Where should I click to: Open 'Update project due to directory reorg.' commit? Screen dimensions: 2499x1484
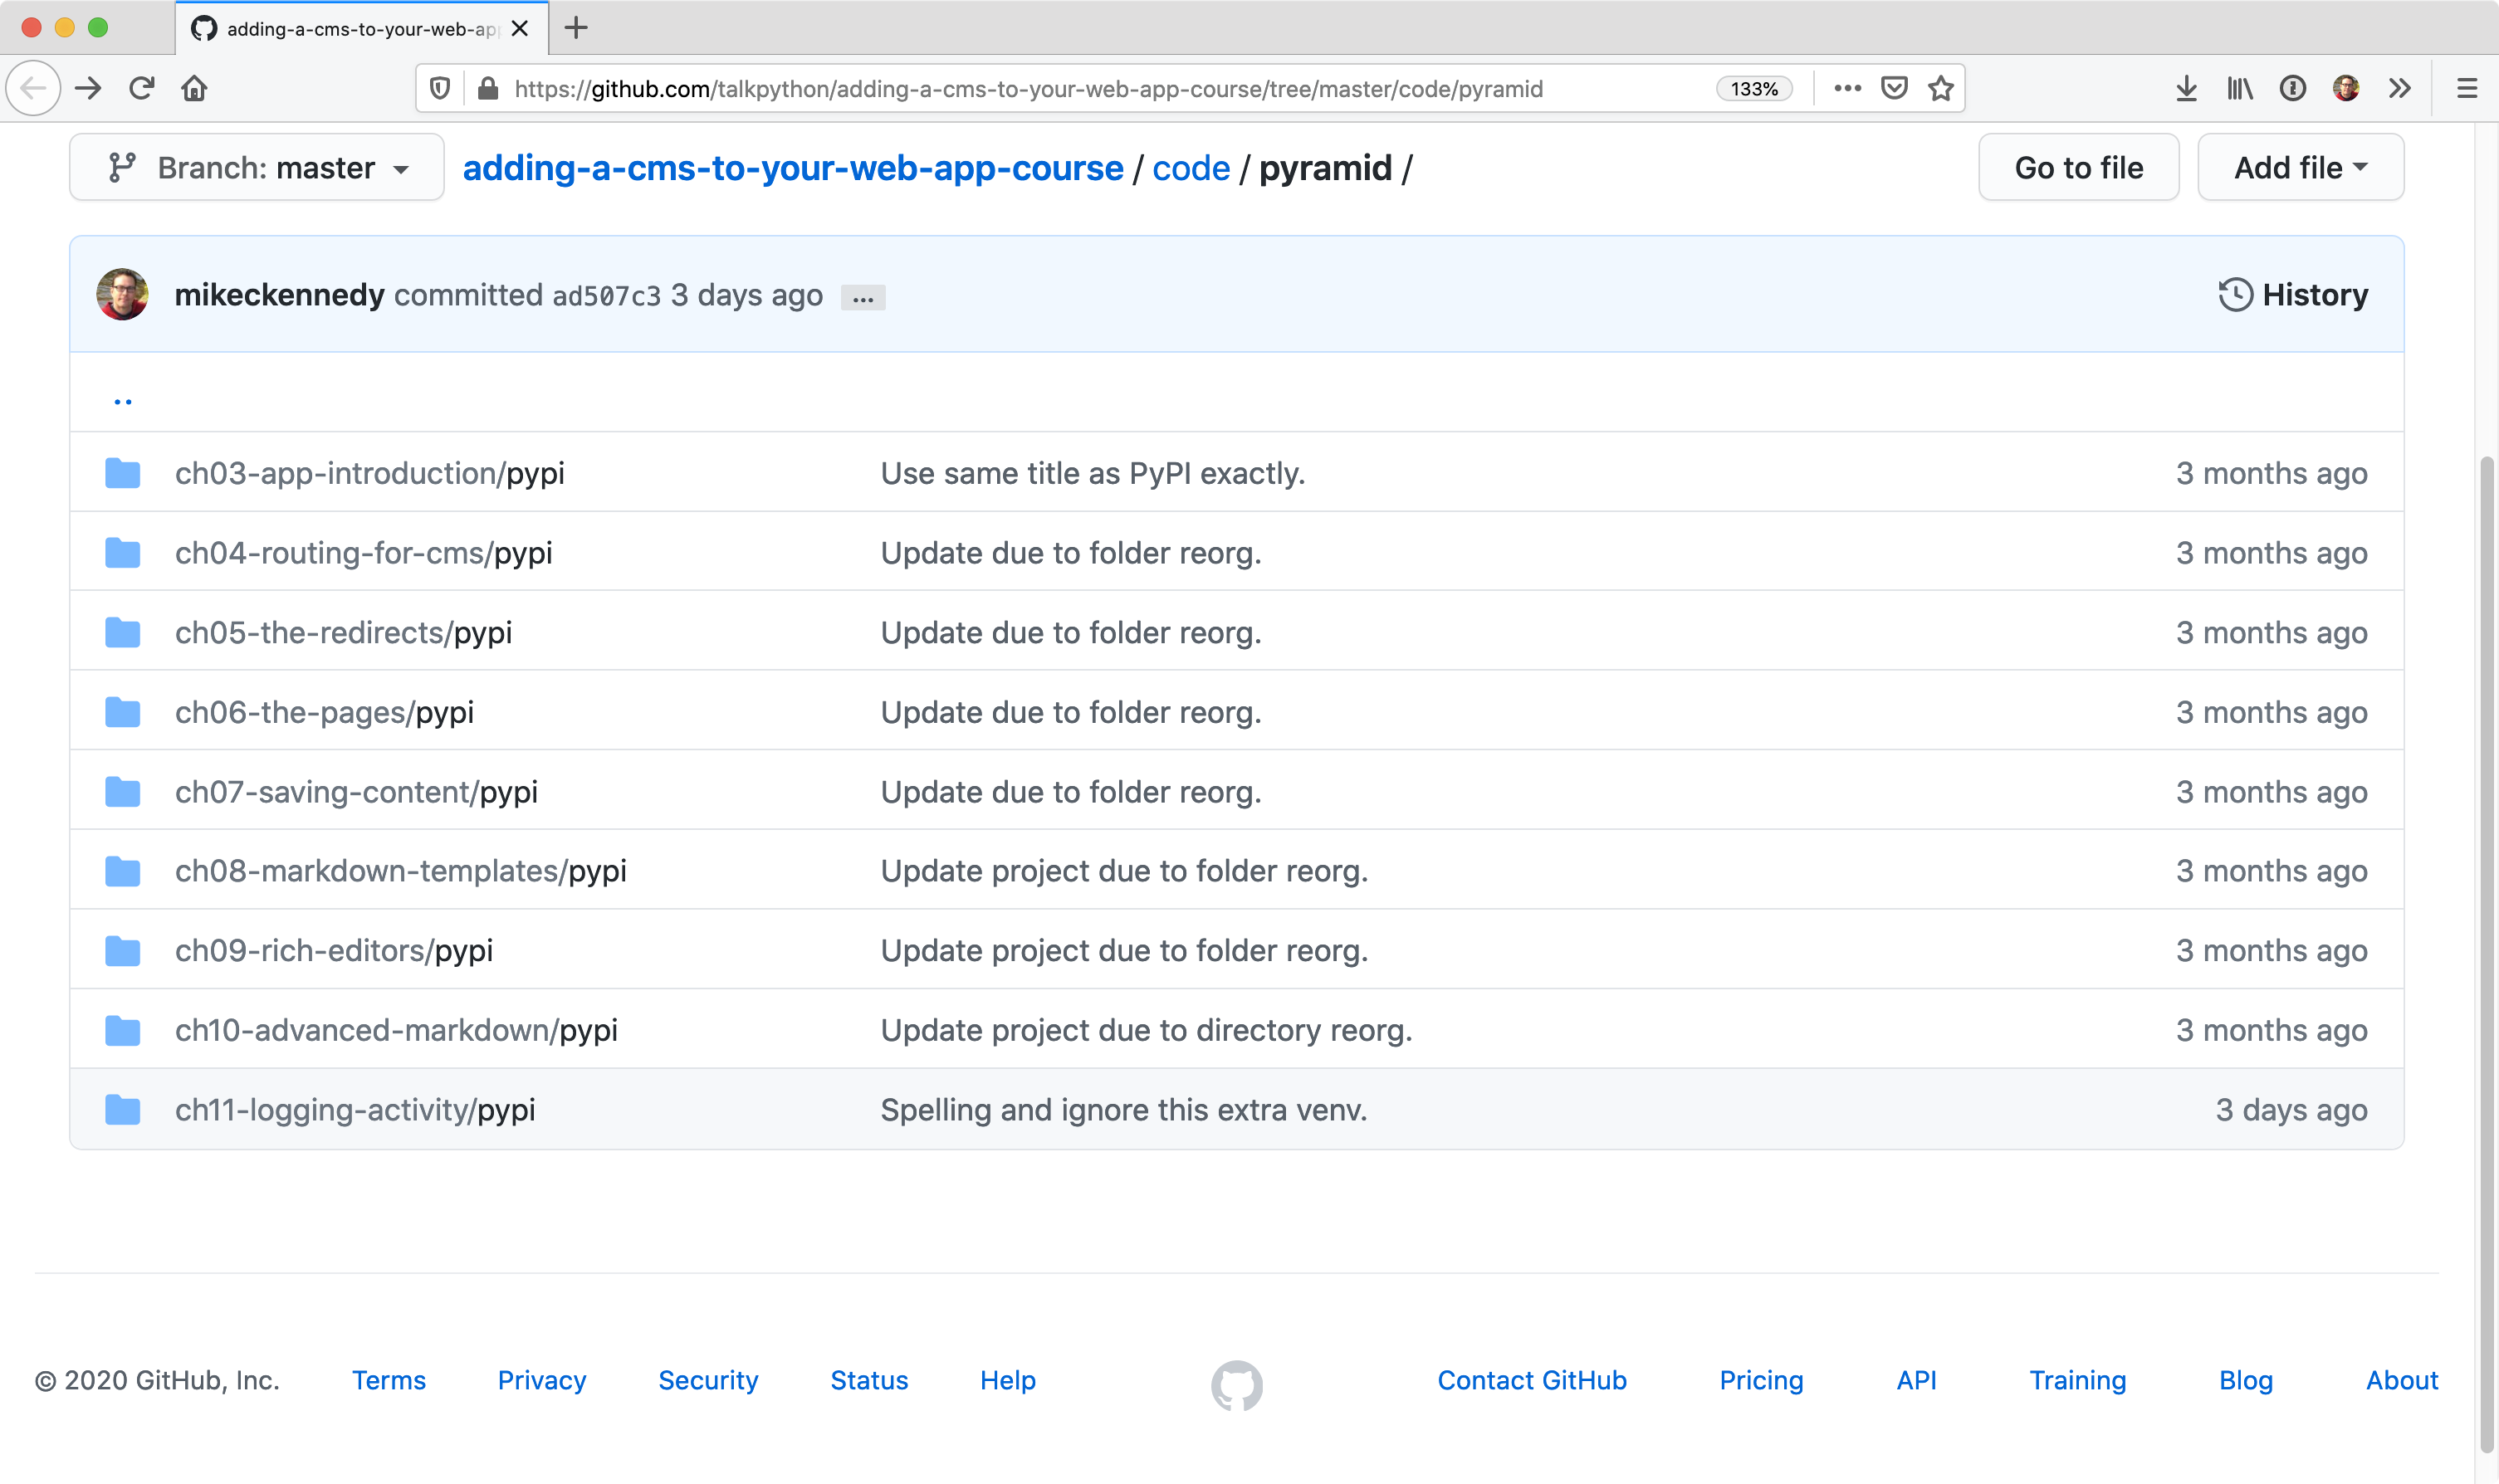click(x=1146, y=1030)
